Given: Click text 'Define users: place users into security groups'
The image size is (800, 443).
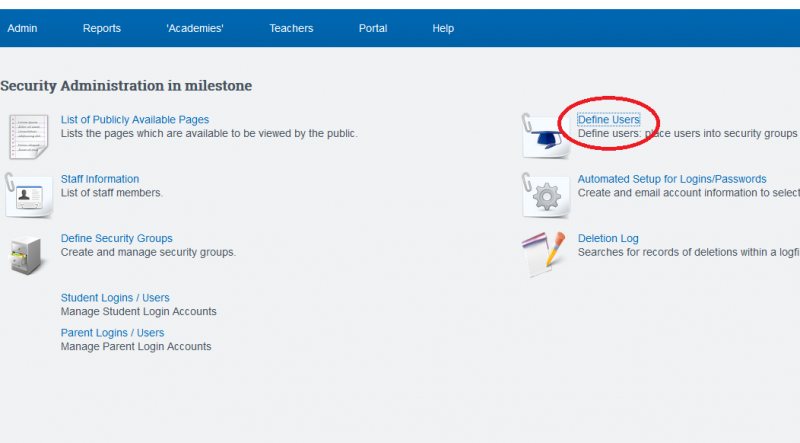Looking at the screenshot, I should 687,134.
